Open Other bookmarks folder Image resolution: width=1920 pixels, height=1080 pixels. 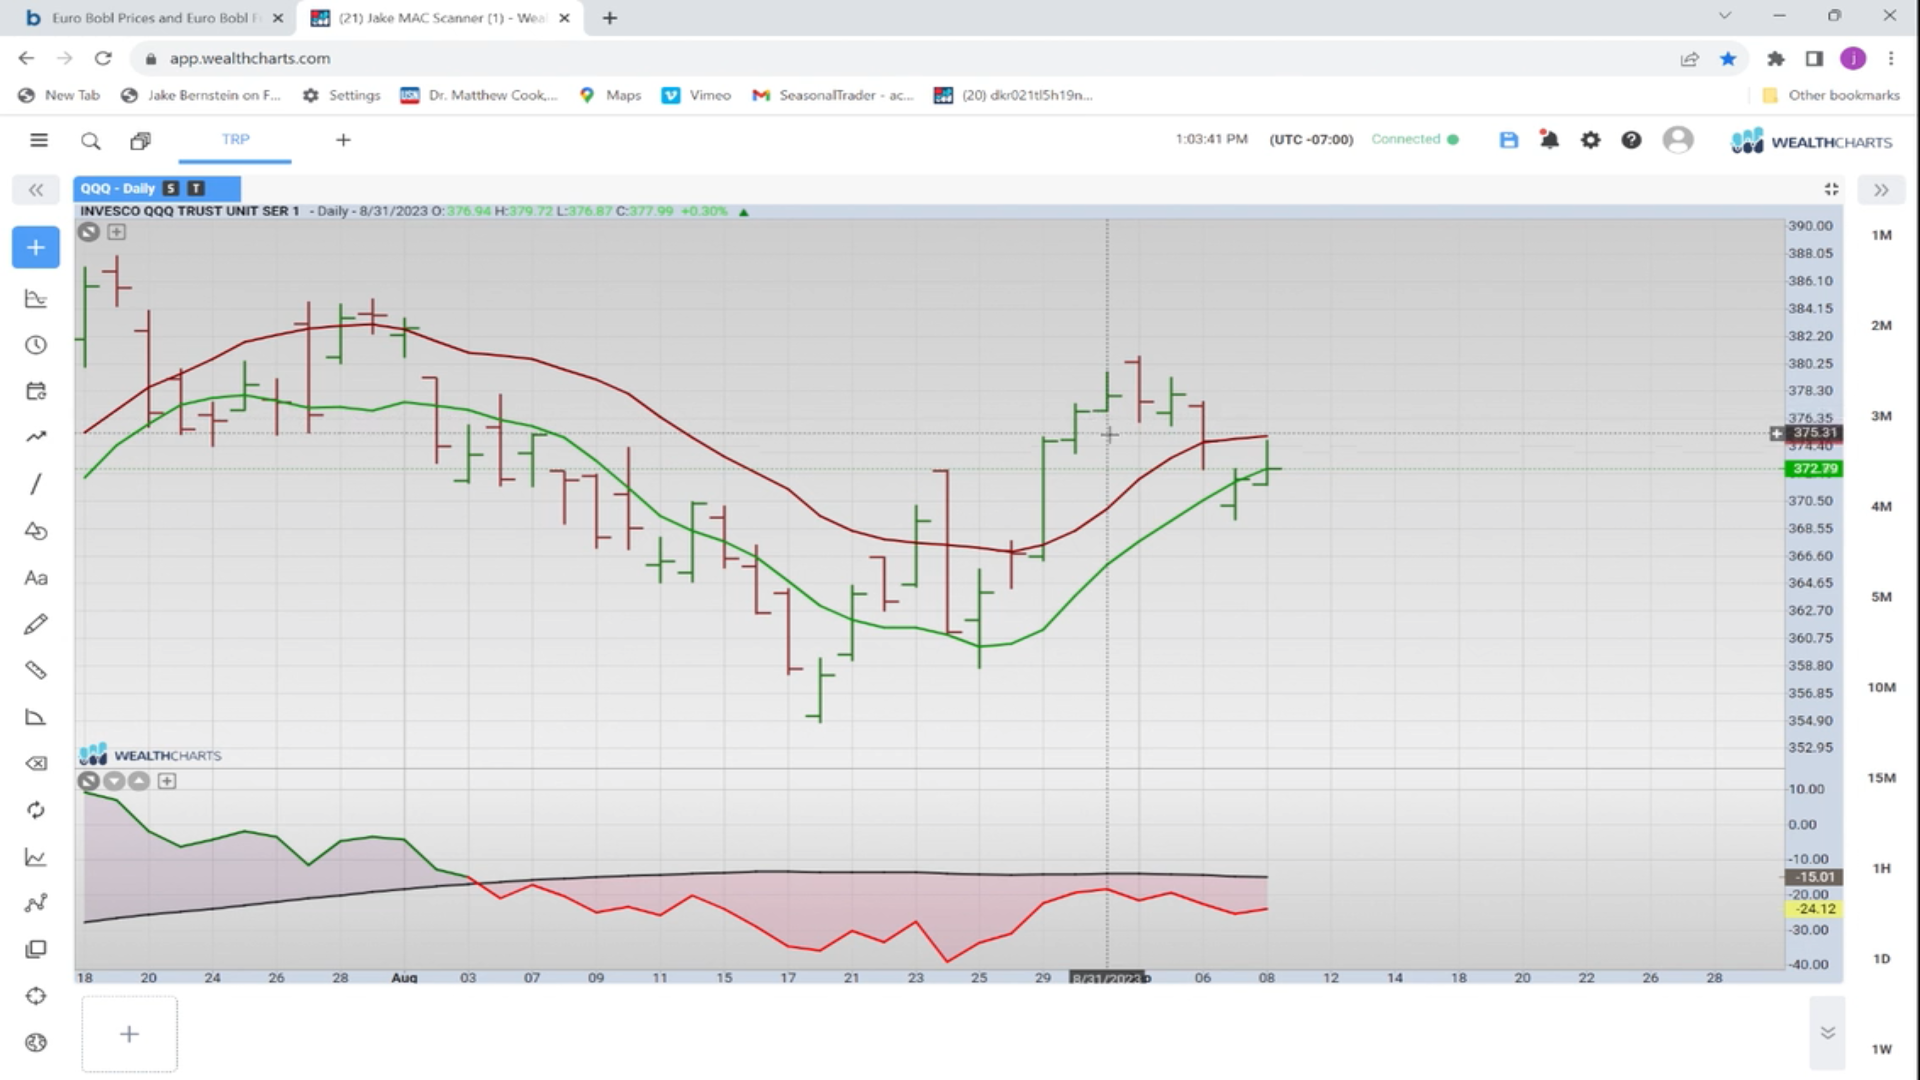coord(1830,95)
